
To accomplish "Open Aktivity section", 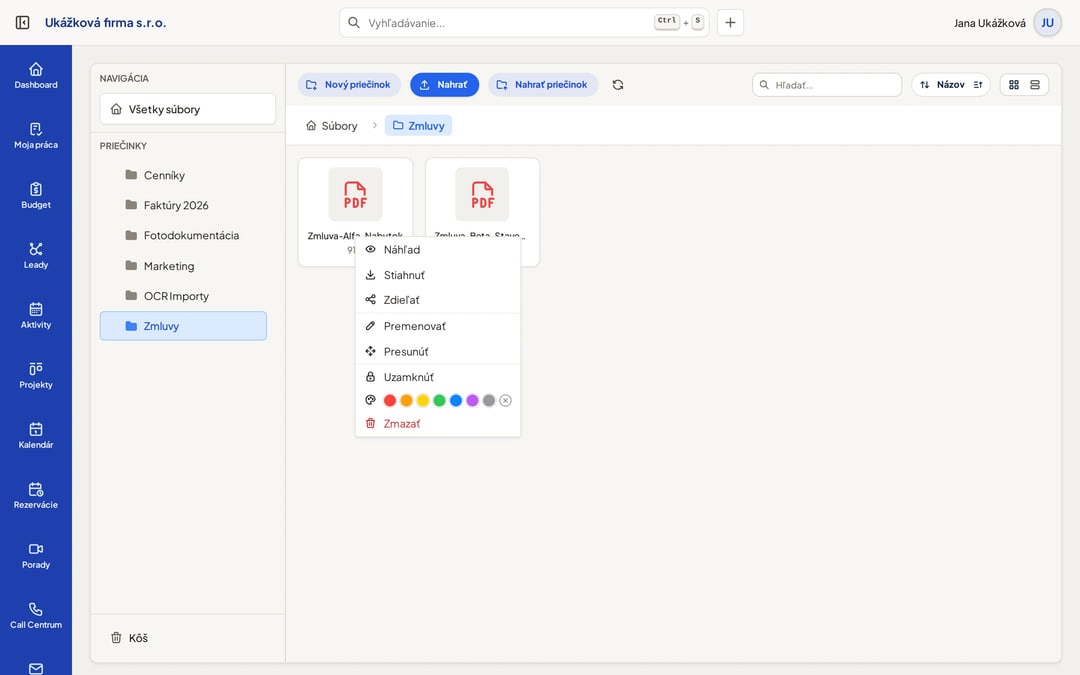I will (x=36, y=315).
